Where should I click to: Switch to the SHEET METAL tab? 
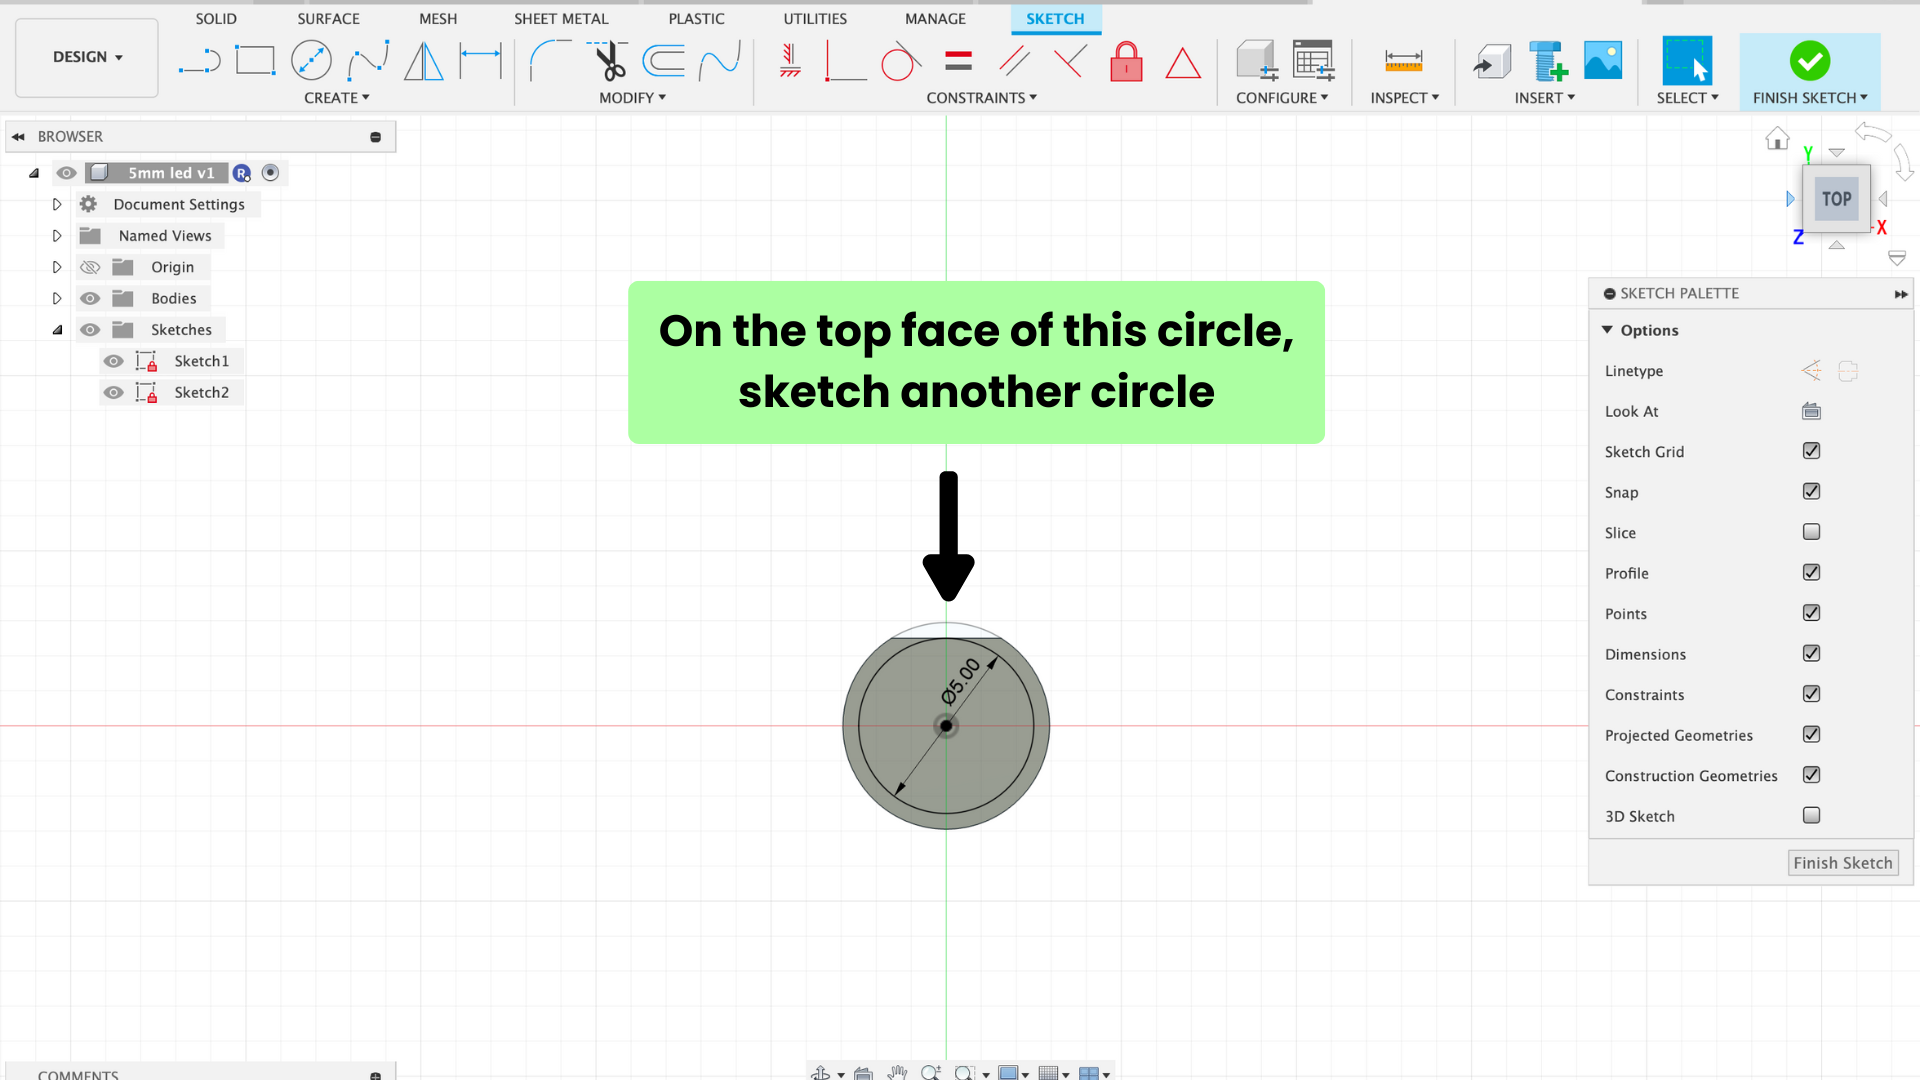coord(561,19)
